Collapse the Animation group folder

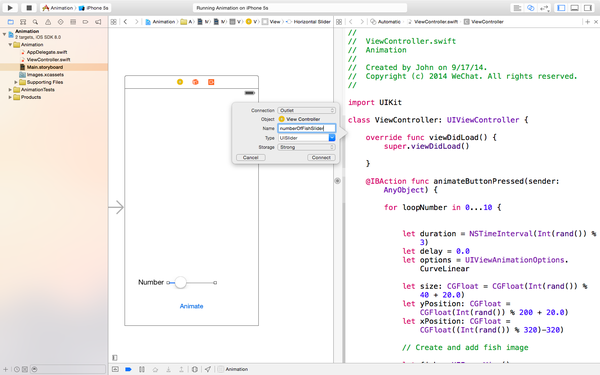pos(10,45)
